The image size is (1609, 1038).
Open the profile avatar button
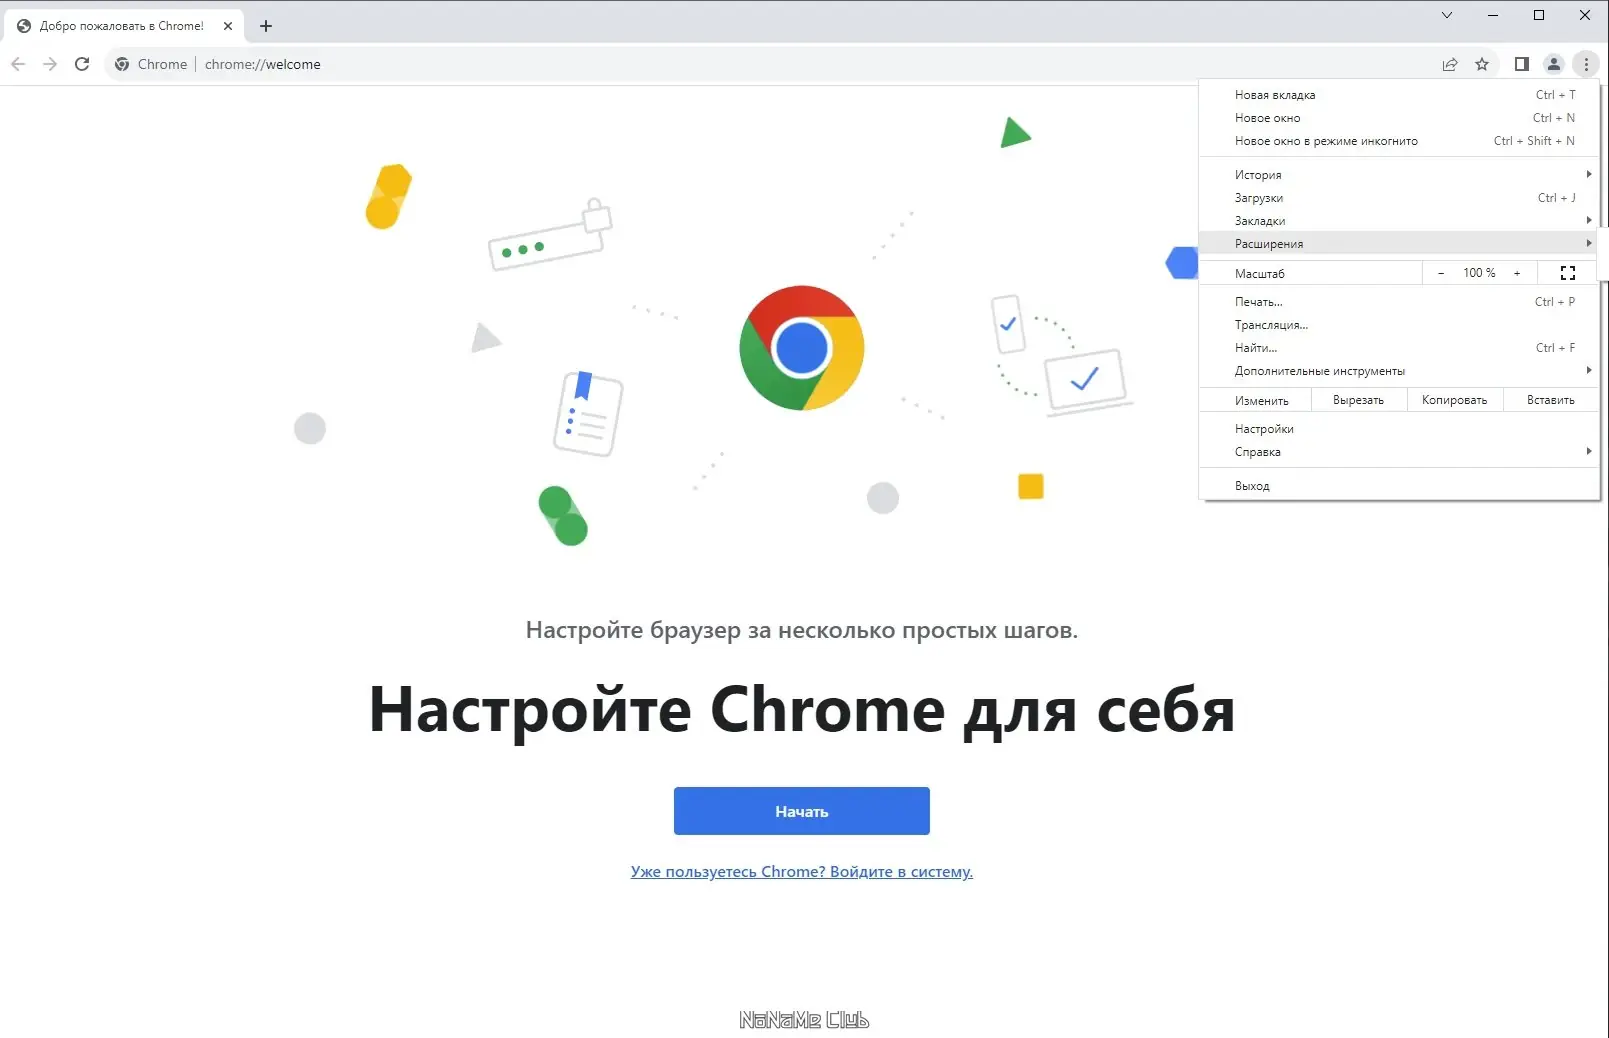point(1554,64)
